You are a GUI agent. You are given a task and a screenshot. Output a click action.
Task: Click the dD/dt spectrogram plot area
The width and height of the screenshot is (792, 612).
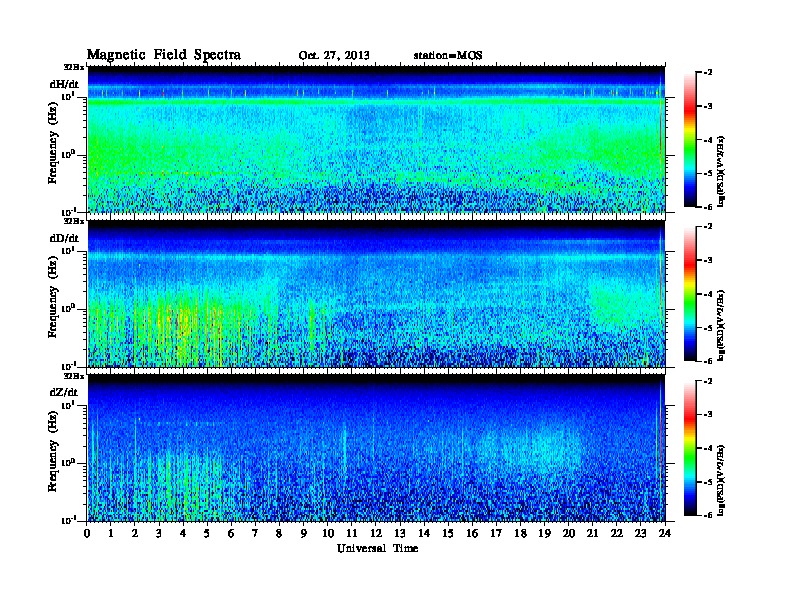tap(376, 294)
